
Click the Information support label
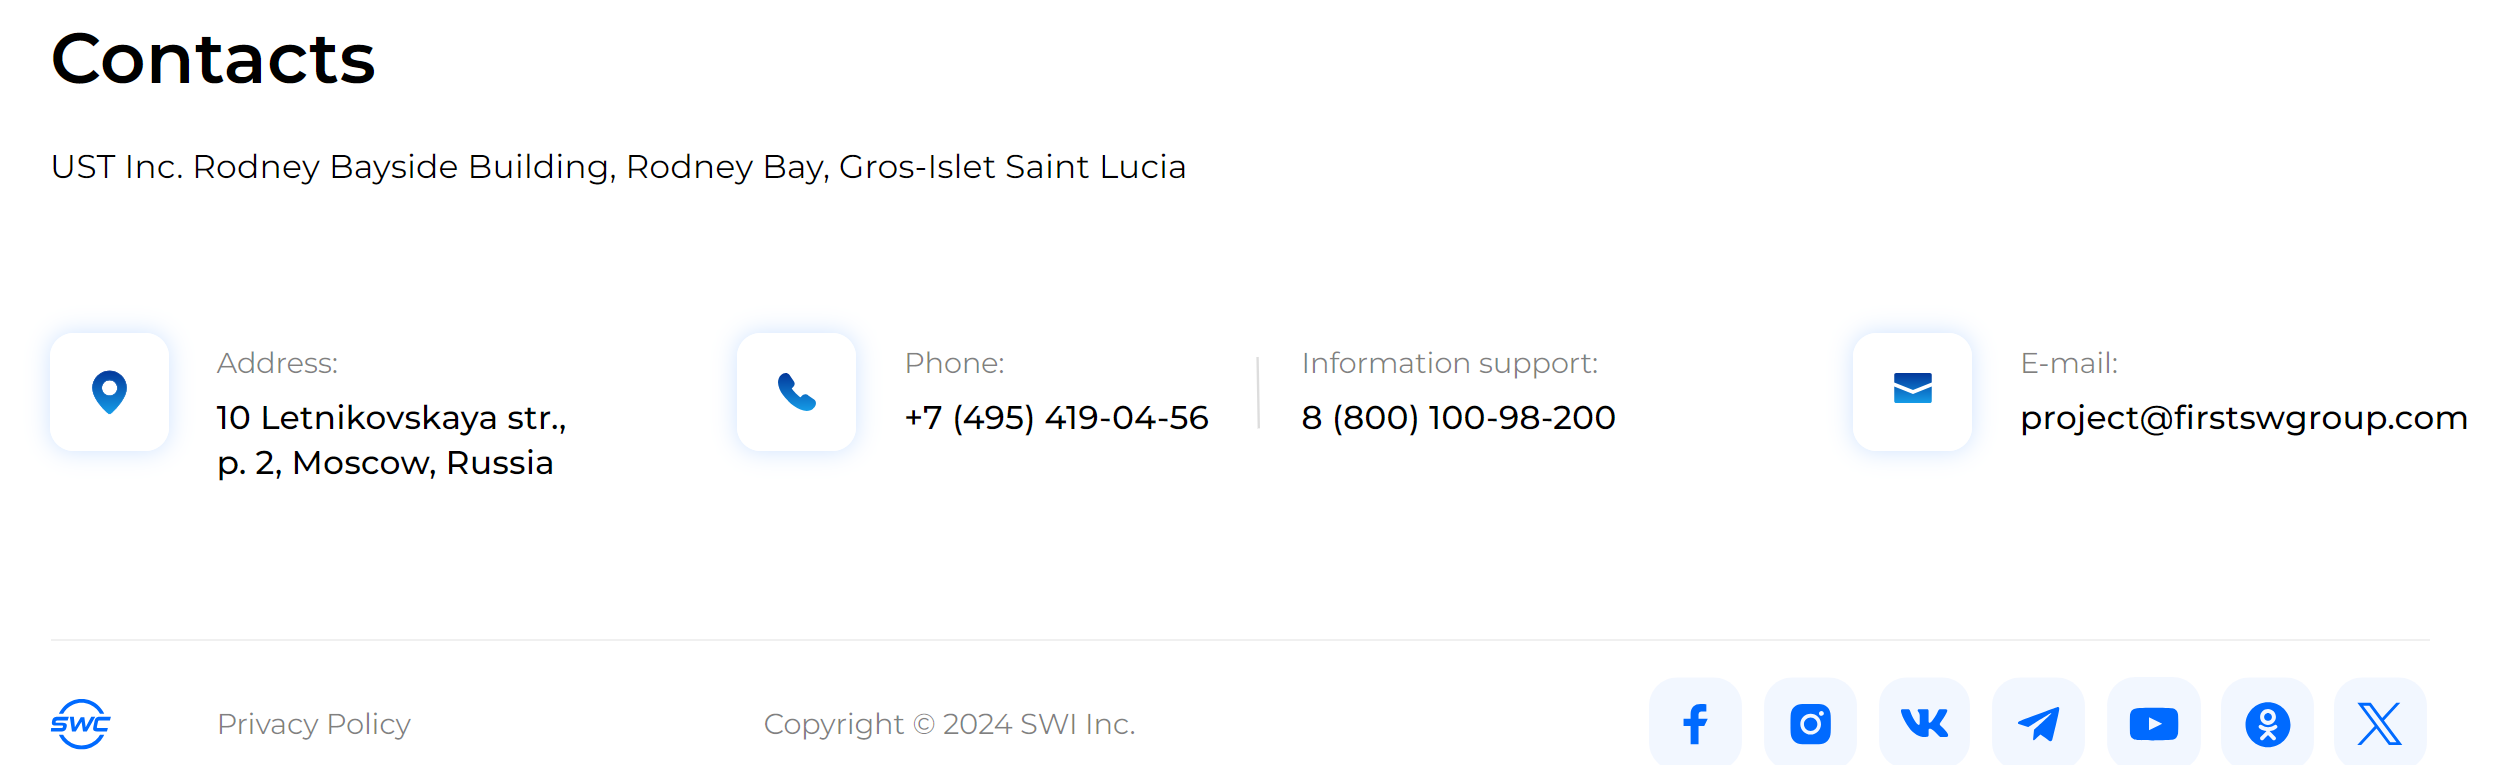tap(1450, 364)
